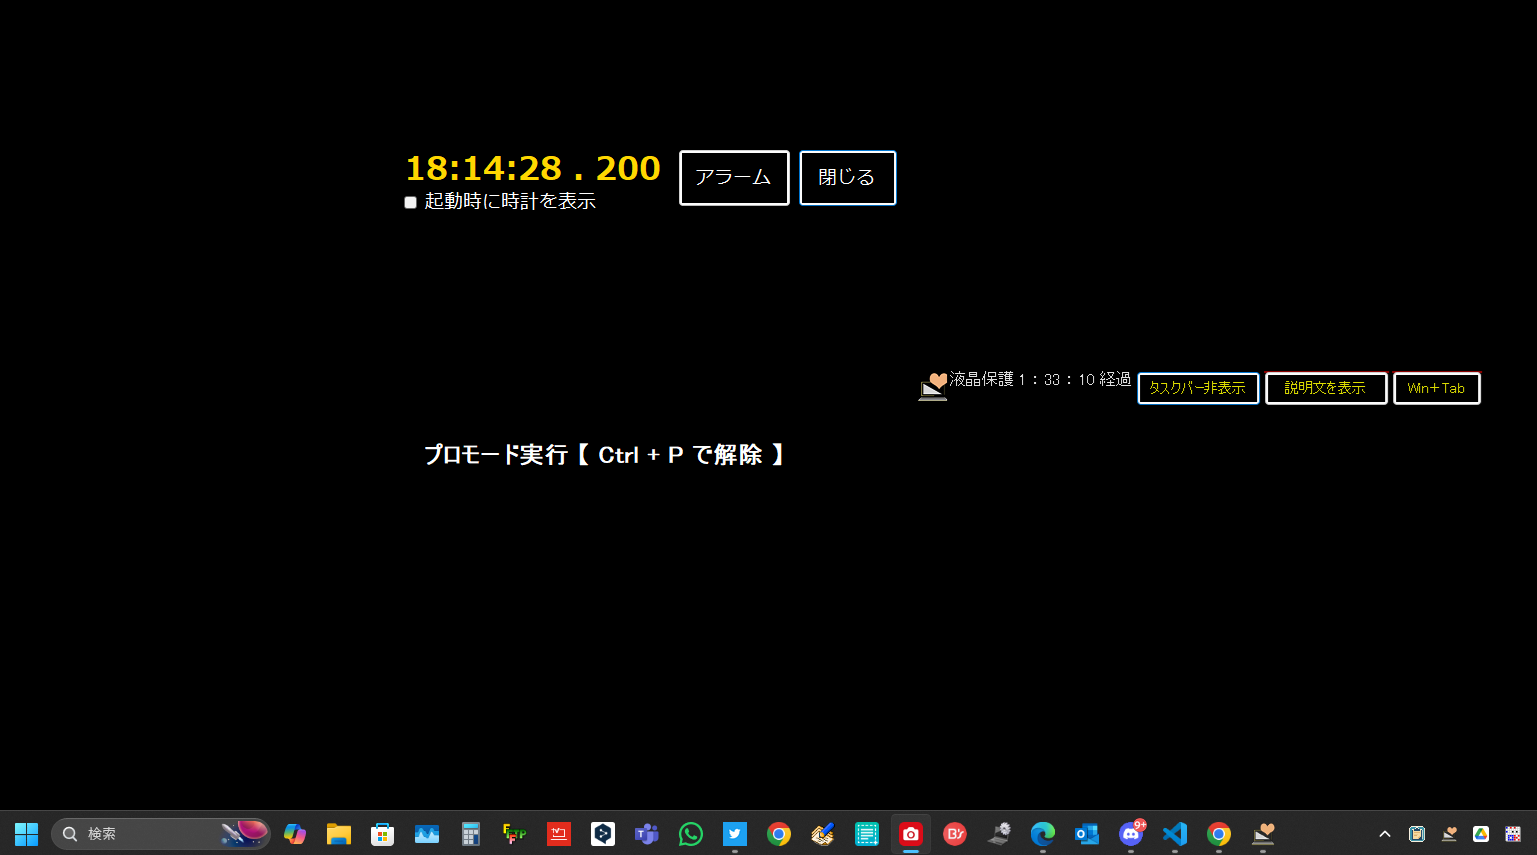The height and width of the screenshot is (855, 1537).
Task: Click the 閉じる button
Action: pos(847,178)
